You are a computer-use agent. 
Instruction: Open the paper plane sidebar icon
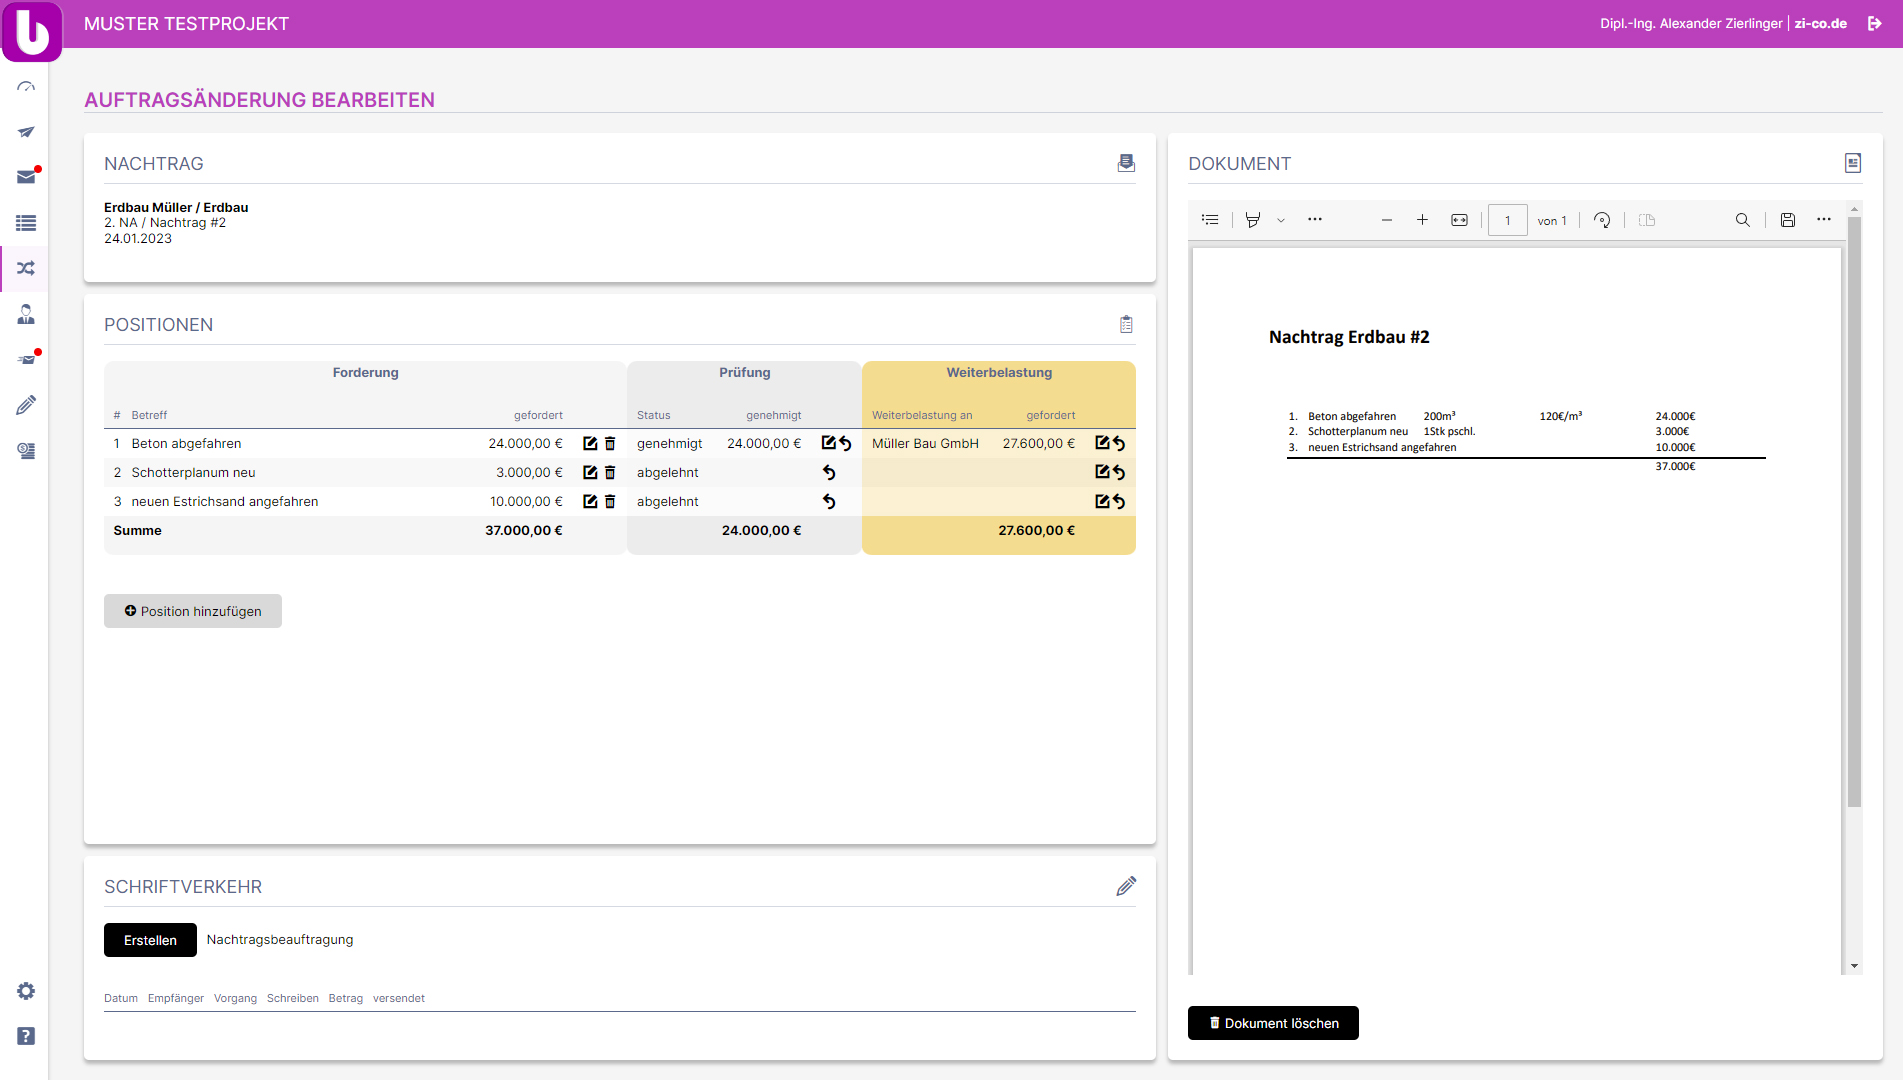pos(26,132)
